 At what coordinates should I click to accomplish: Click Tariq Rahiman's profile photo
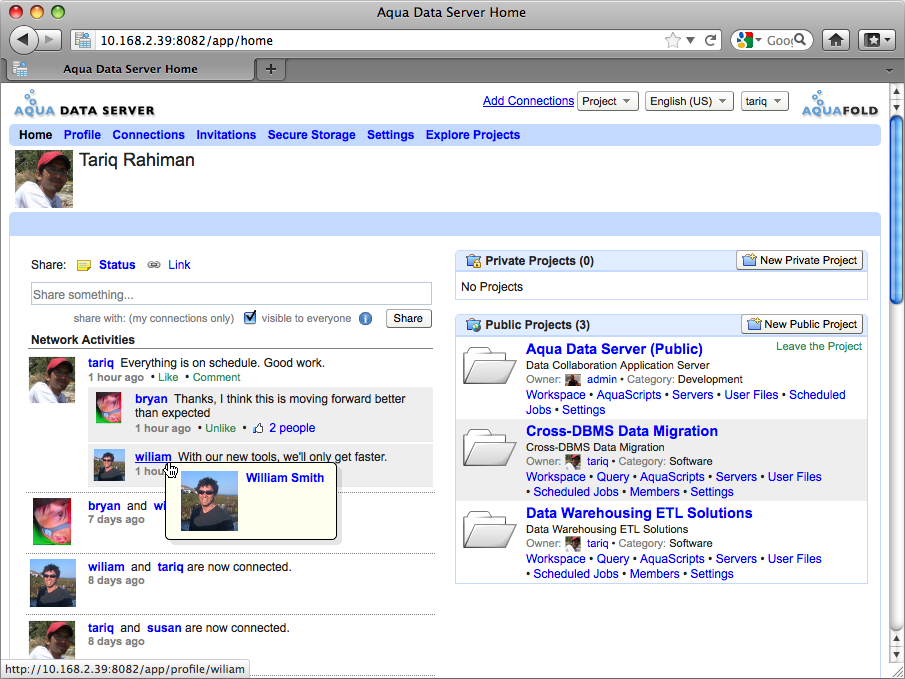pos(44,179)
